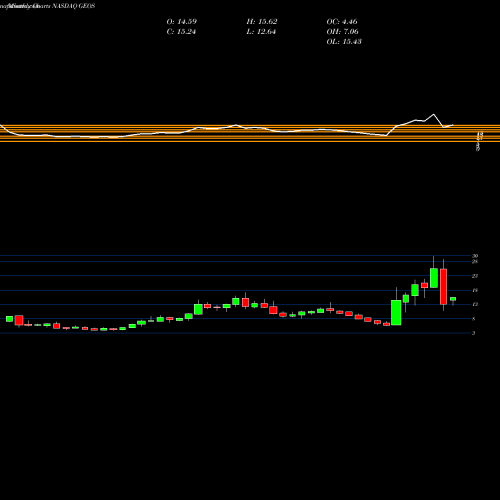Click the OL: 15.43 value
Viewport: 500px width, 500px height.
[344, 42]
